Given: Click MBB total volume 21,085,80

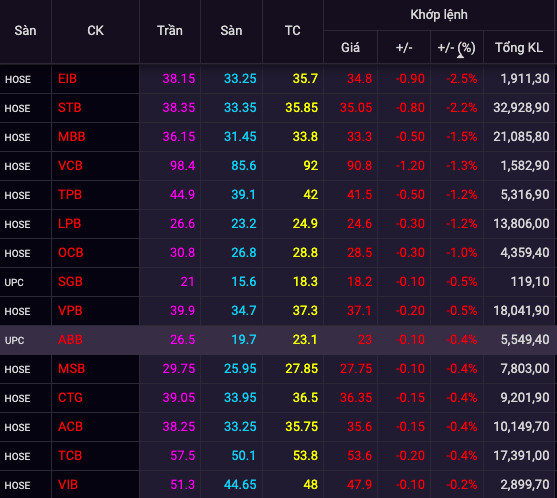Looking at the screenshot, I should point(521,137).
